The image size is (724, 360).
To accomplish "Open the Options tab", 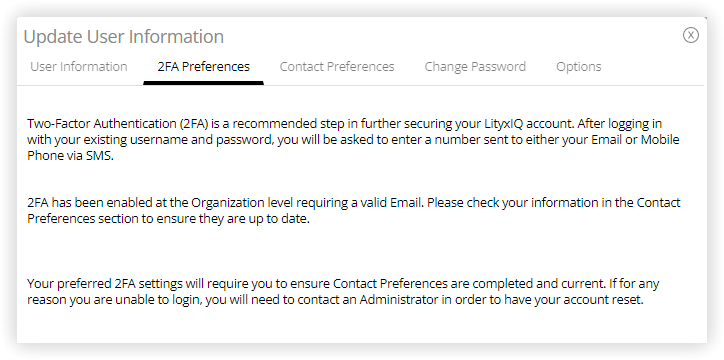I will click(x=579, y=66).
